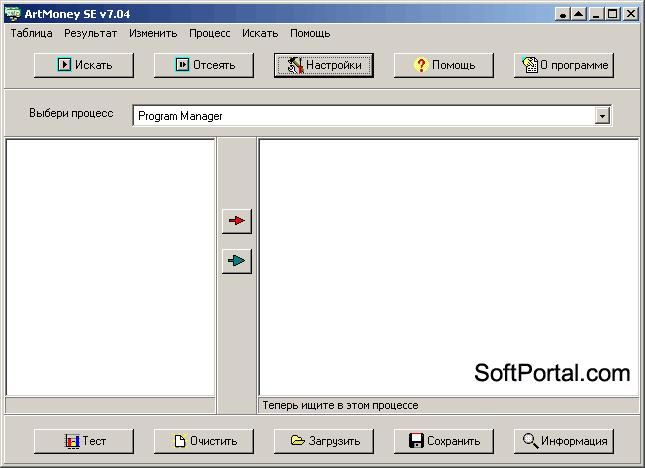Screen dimensions: 645x468
Task: Open the Помощь menu in the menu bar
Action: click(x=310, y=33)
